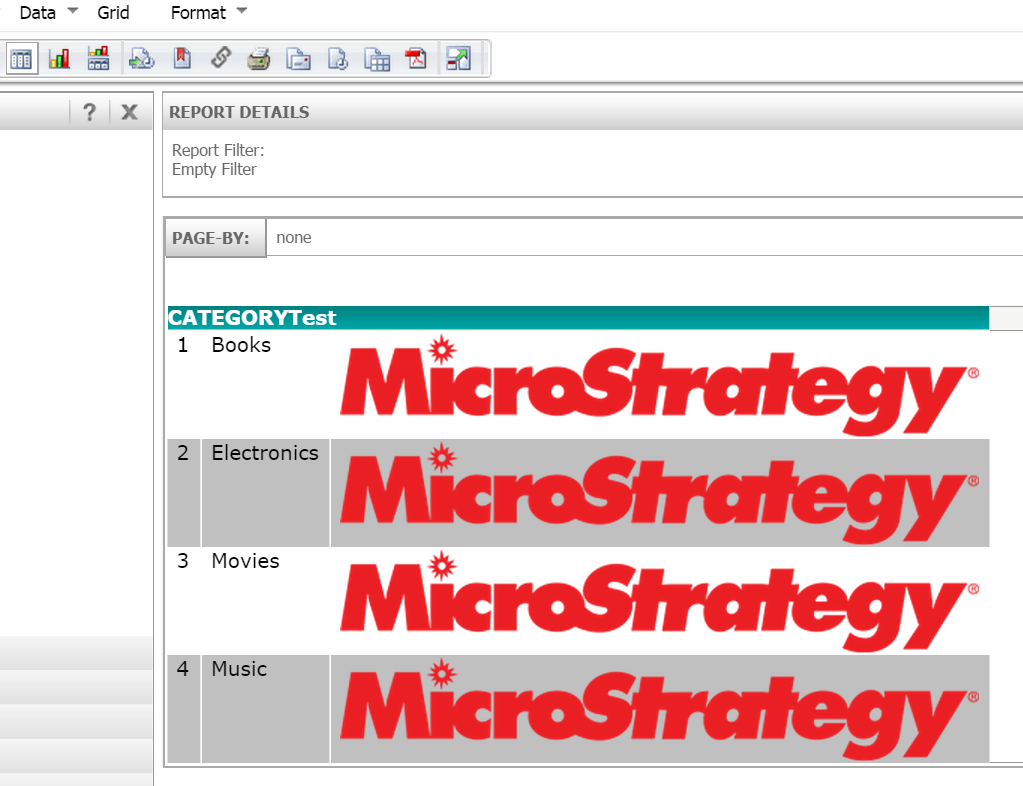This screenshot has width=1023, height=786.
Task: Select Grid and Graph view icon
Action: point(98,59)
